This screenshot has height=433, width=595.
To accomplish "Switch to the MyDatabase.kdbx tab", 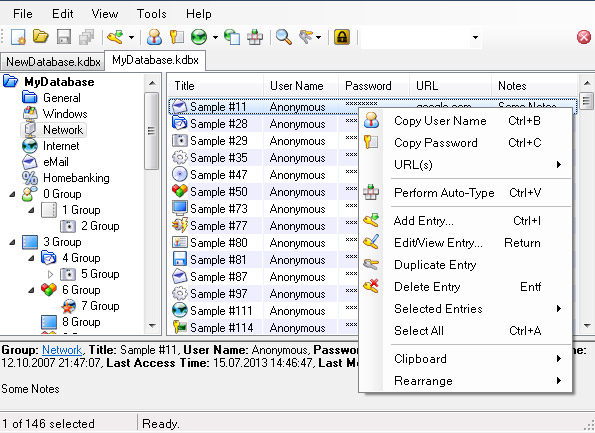I will coord(155,60).
